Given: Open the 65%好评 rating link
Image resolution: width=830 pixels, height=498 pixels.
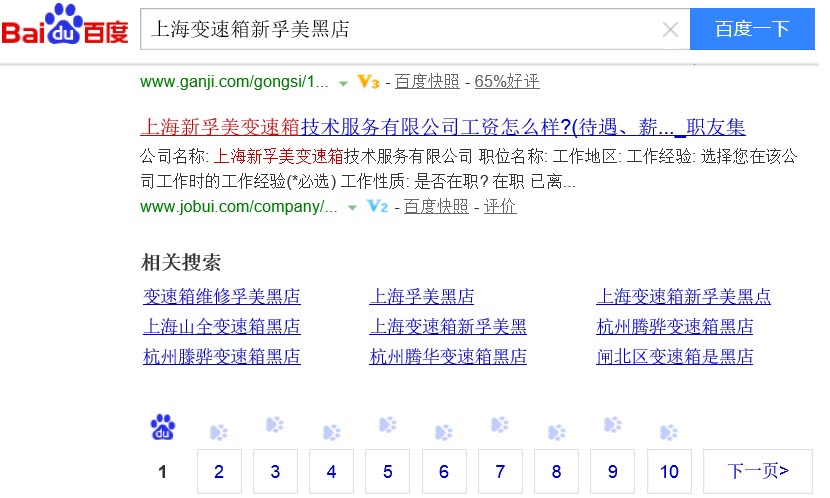Looking at the screenshot, I should click(x=507, y=82).
